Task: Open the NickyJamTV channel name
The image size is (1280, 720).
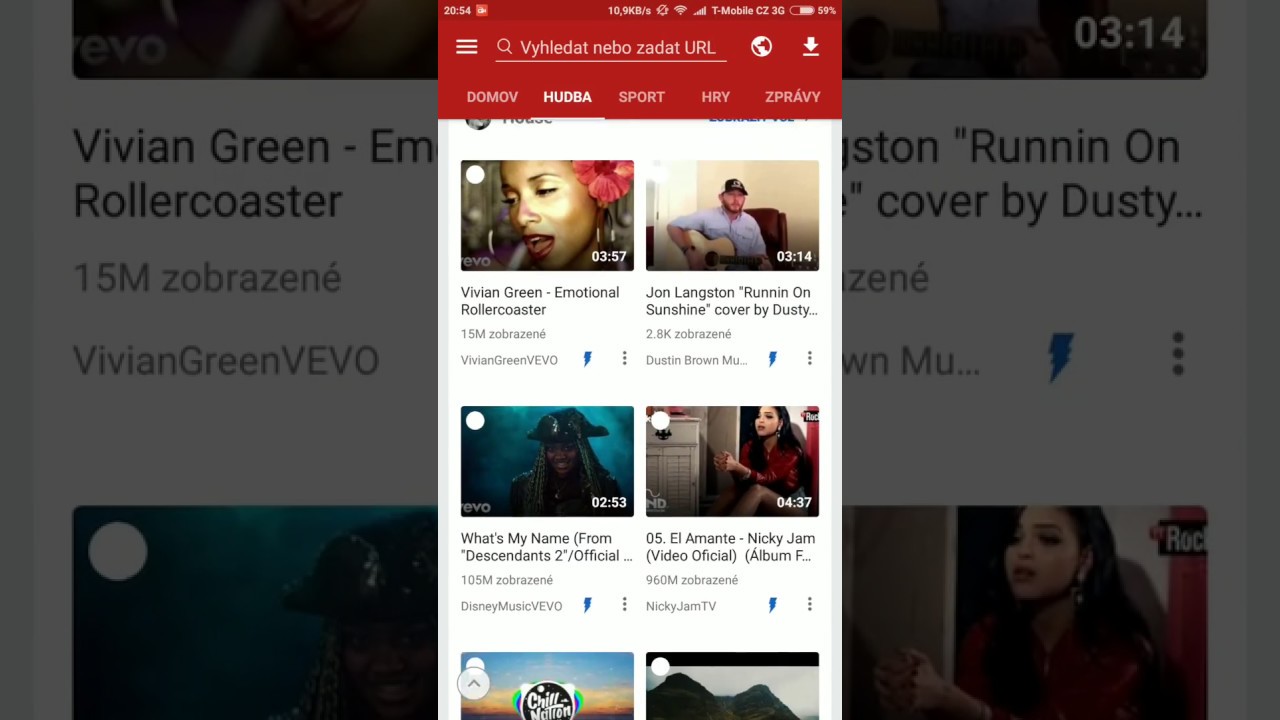Action: pyautogui.click(x=681, y=606)
